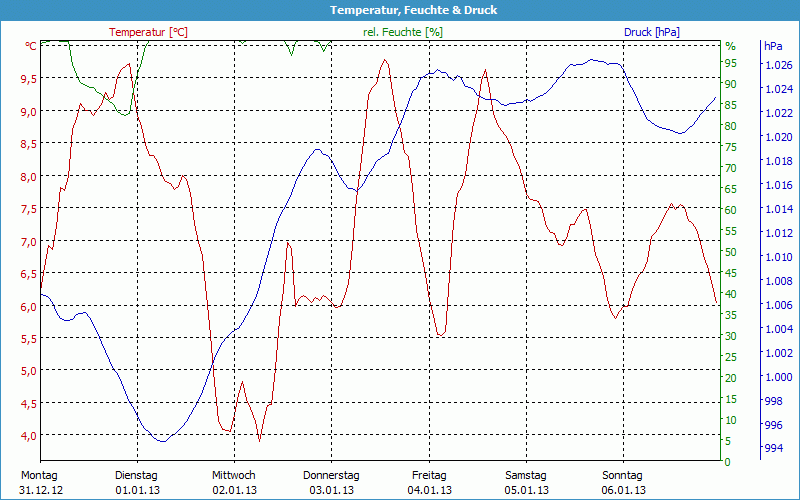
Task: Click the date '02.01.13'
Action: 235,490
